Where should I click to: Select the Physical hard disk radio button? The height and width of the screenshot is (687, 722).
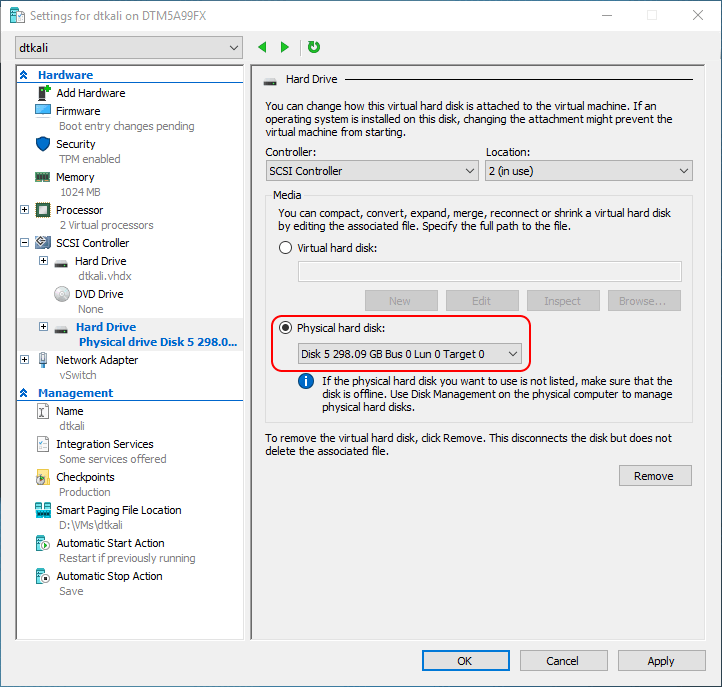coord(285,328)
